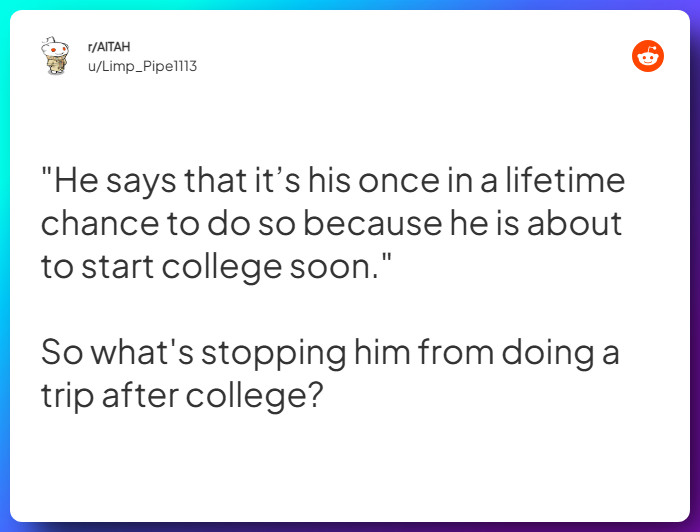Click the question mark ending the reply
700x532 pixels.
click(313, 393)
